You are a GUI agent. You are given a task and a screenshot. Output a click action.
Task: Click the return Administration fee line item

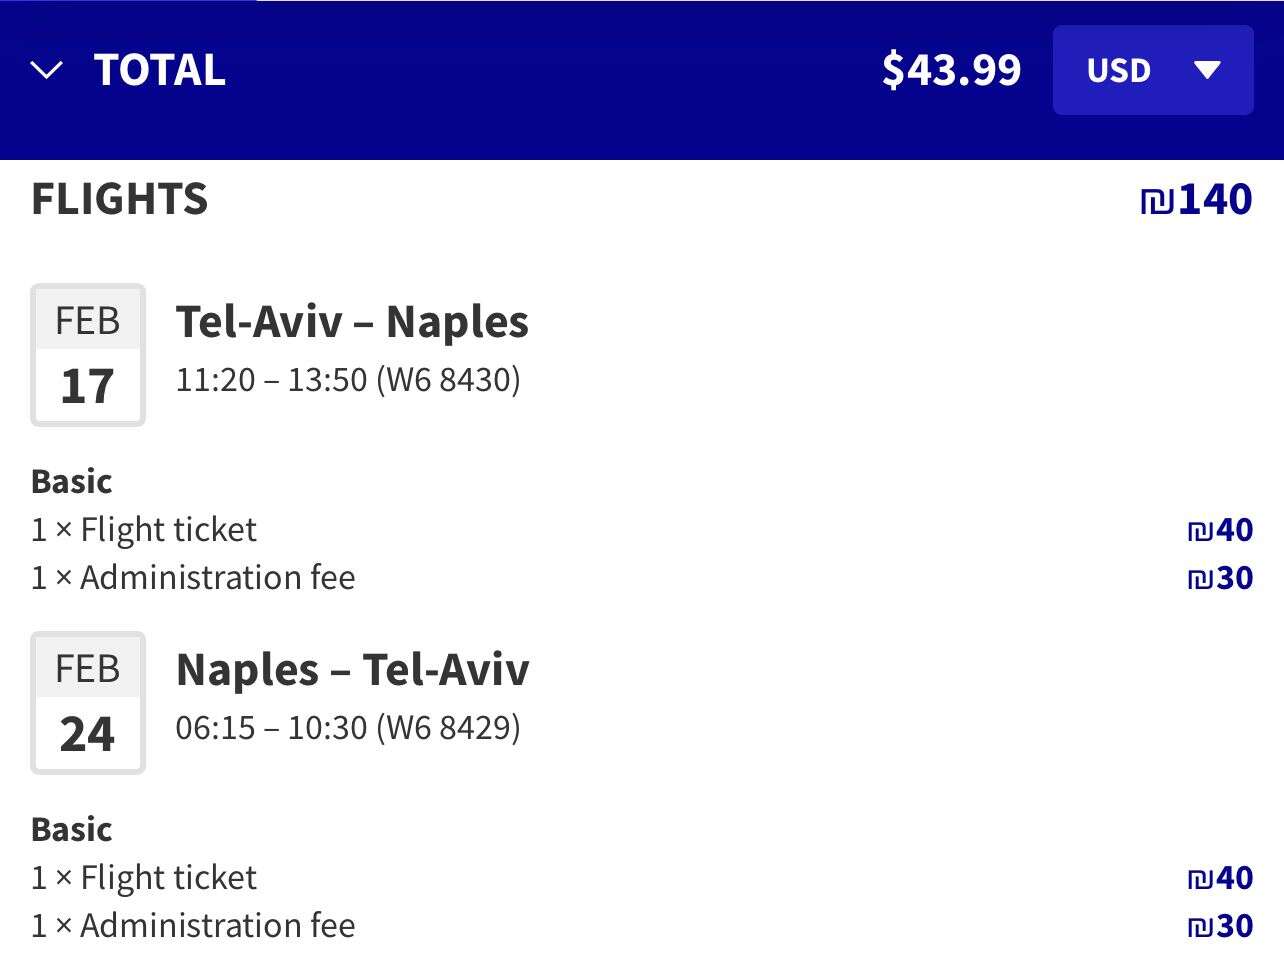pos(193,926)
